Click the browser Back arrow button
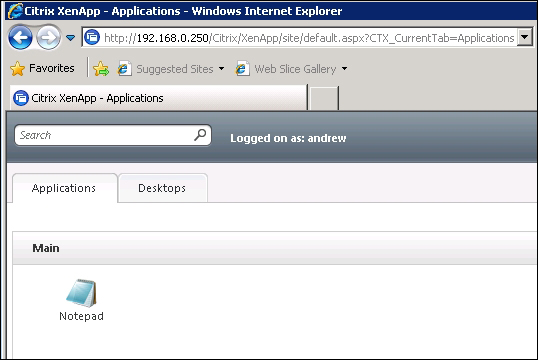 tap(21, 37)
